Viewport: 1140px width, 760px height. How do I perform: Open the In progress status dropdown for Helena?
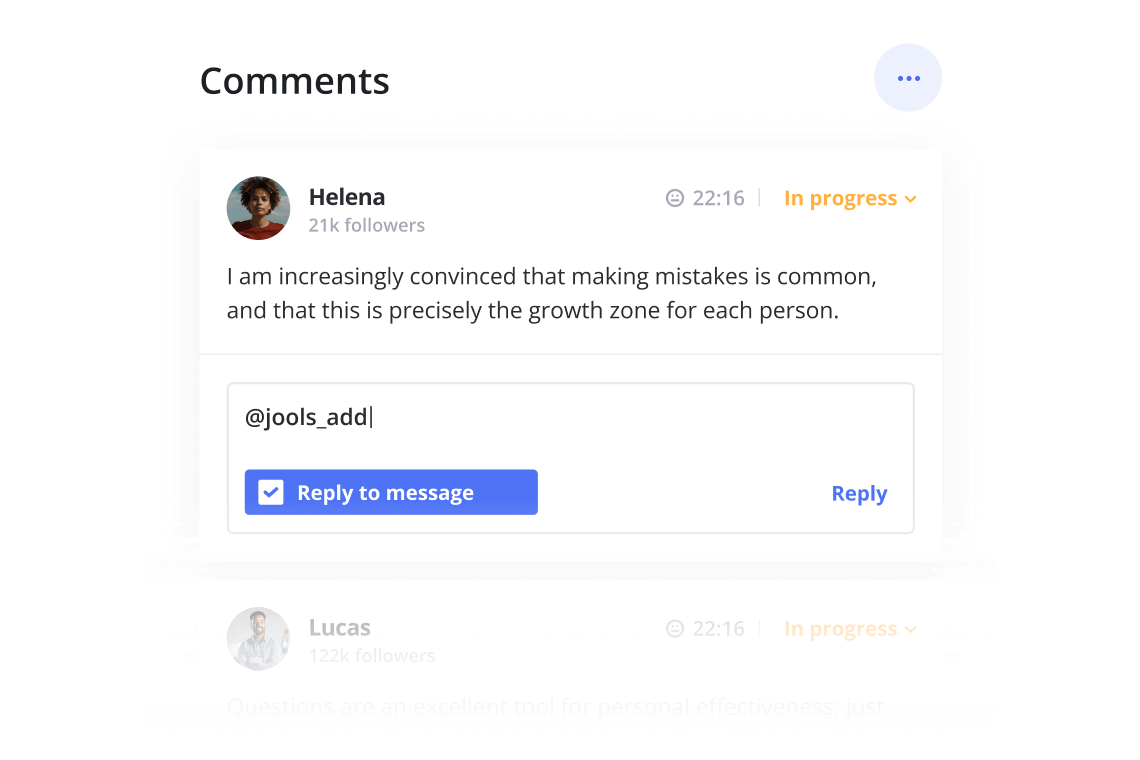pyautogui.click(x=850, y=198)
